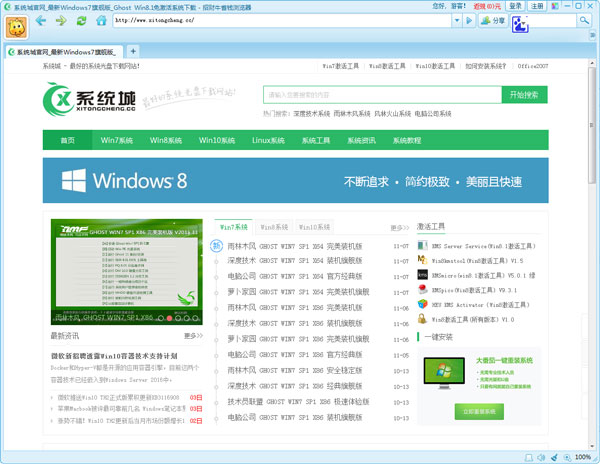
Task: Click the status bar speaker icon
Action: point(541,457)
